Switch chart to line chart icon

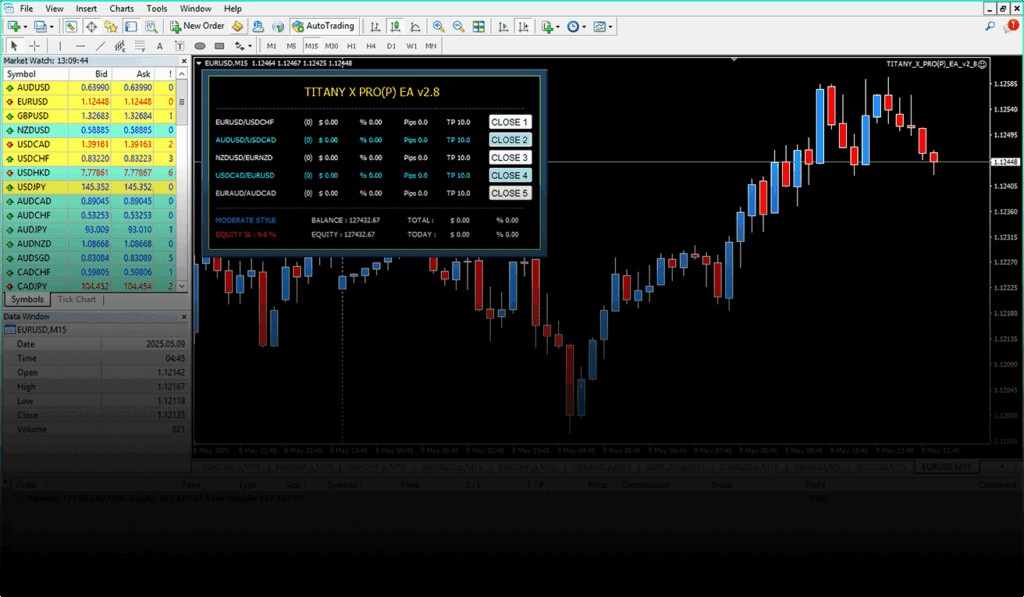click(415, 27)
